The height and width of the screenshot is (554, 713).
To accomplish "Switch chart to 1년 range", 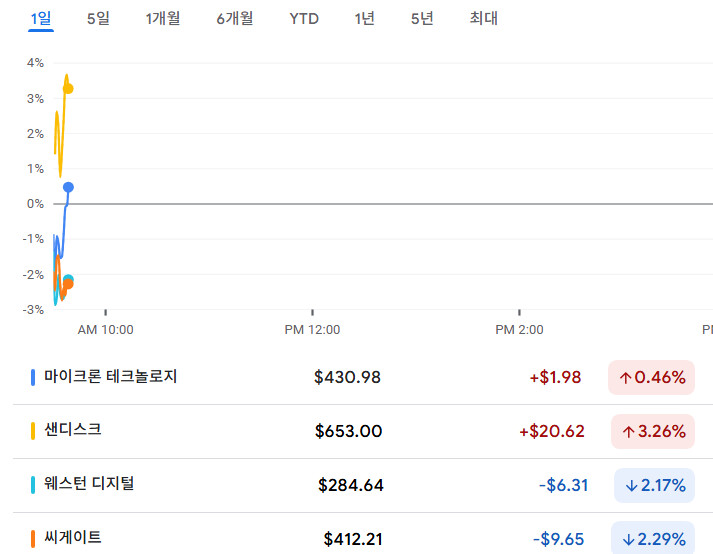I will (366, 18).
